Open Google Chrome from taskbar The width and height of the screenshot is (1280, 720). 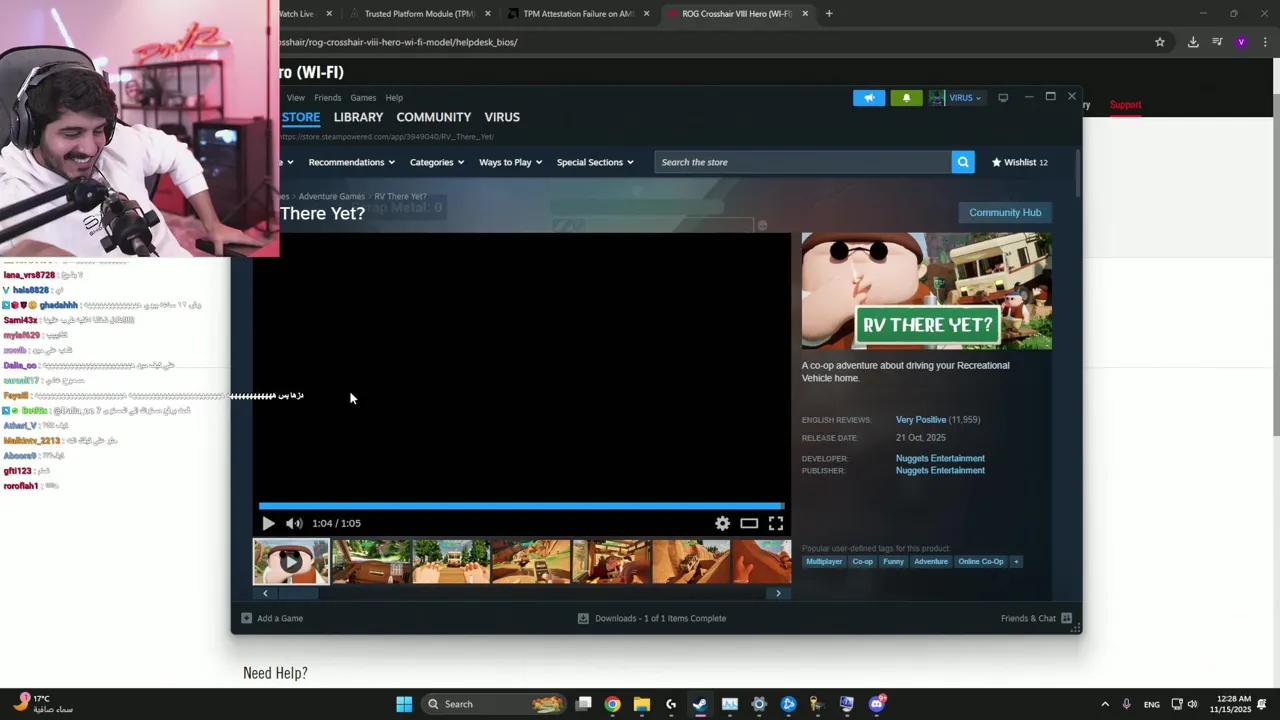pyautogui.click(x=612, y=704)
